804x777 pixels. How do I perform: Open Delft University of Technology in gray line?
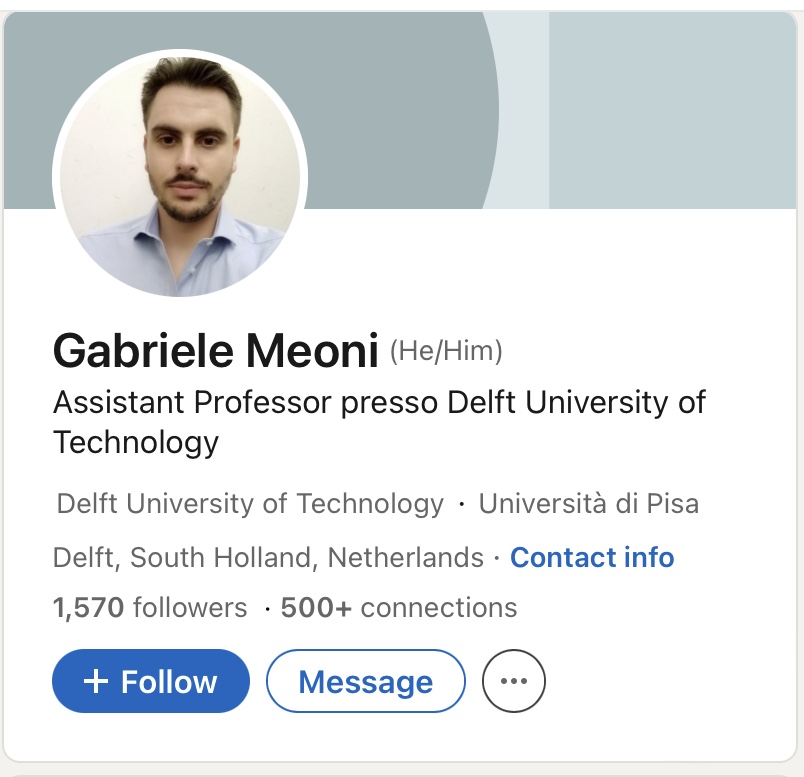[x=250, y=503]
